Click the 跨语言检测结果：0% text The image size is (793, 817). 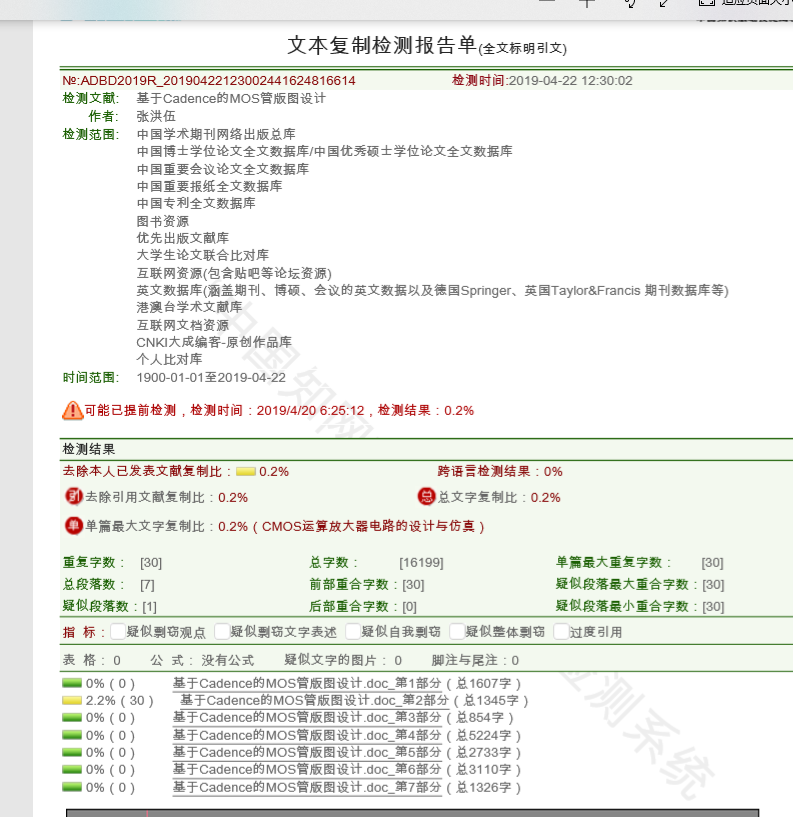[500, 472]
